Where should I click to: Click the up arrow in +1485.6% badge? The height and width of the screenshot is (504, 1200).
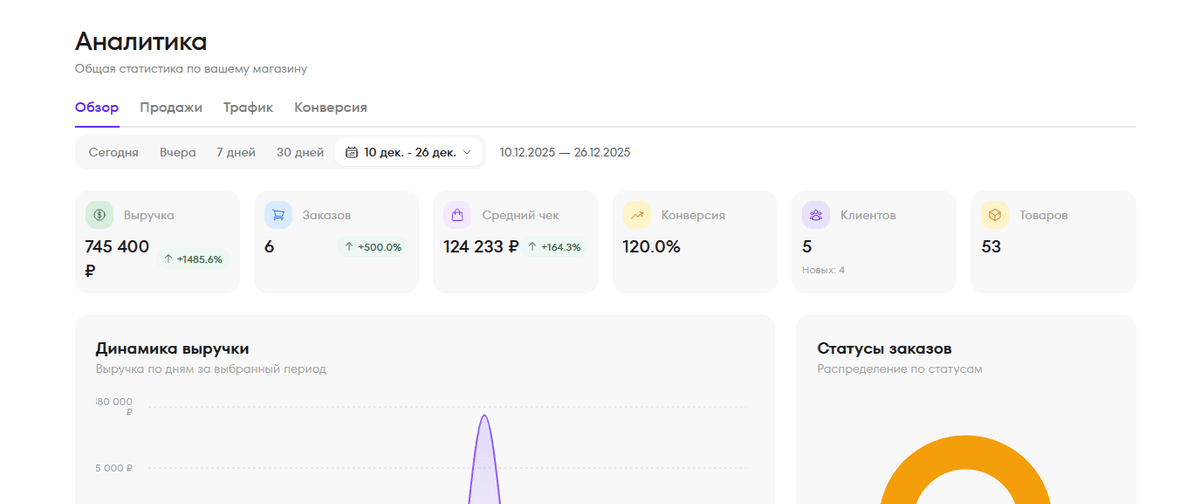[x=169, y=259]
